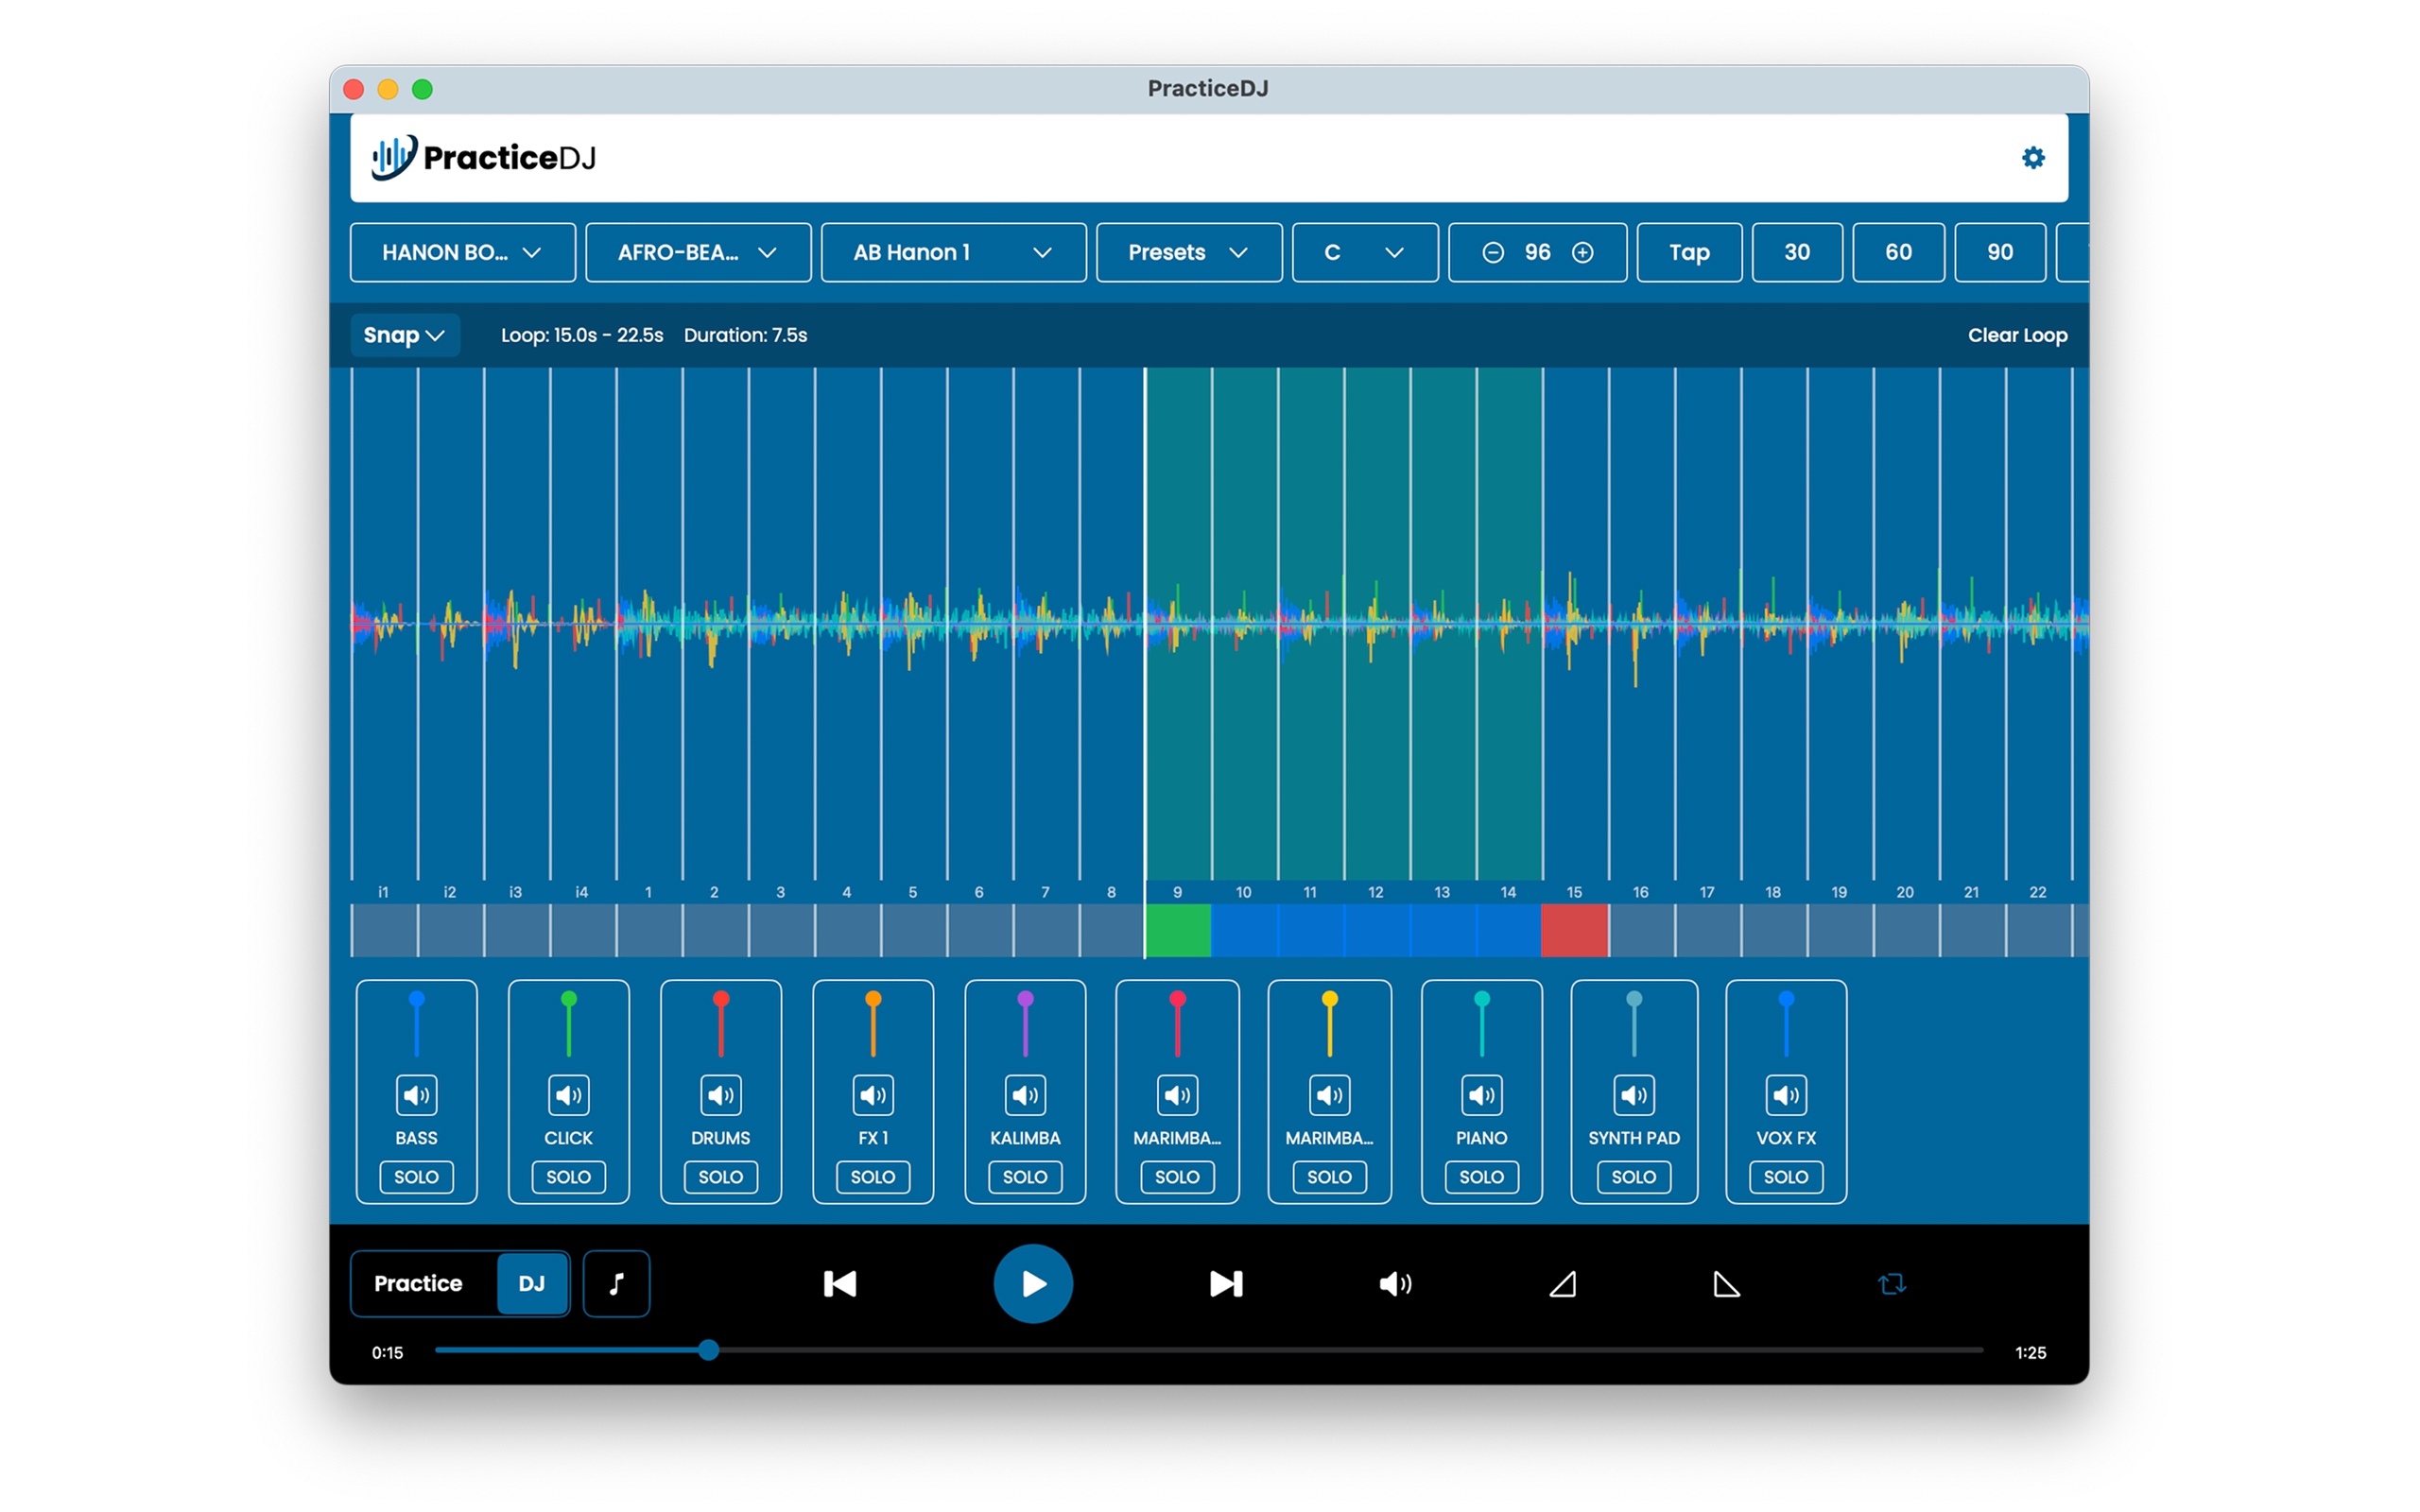
Task: Click the DRUMS volume slider knob
Action: (720, 999)
